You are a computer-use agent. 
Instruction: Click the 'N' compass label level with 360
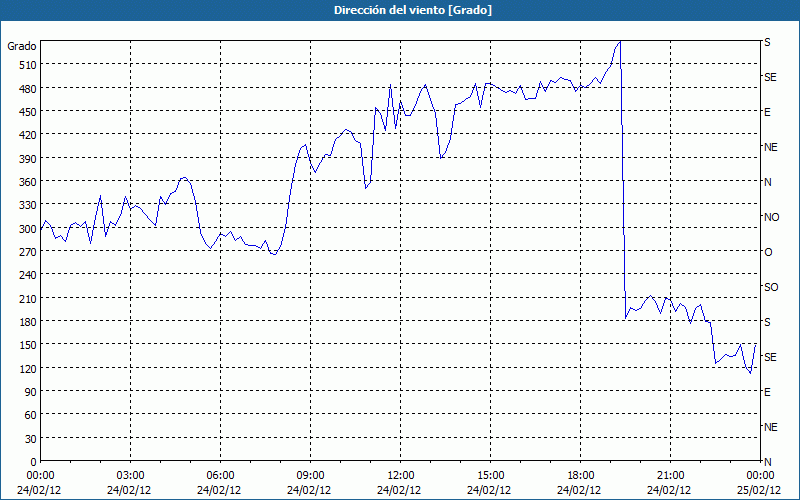tap(768, 182)
